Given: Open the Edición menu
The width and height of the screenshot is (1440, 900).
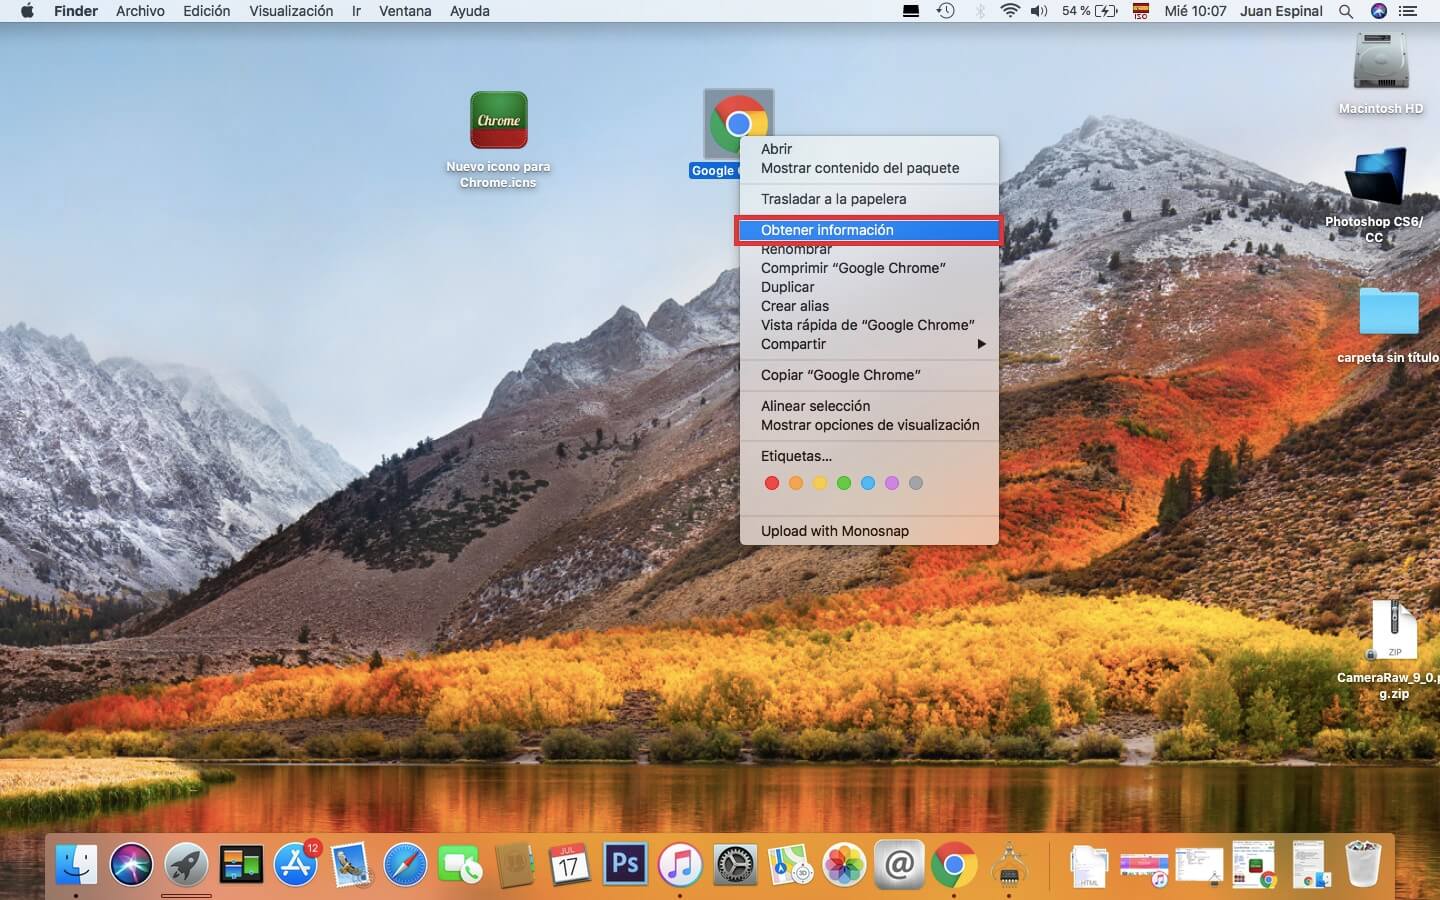Looking at the screenshot, I should click(x=206, y=11).
